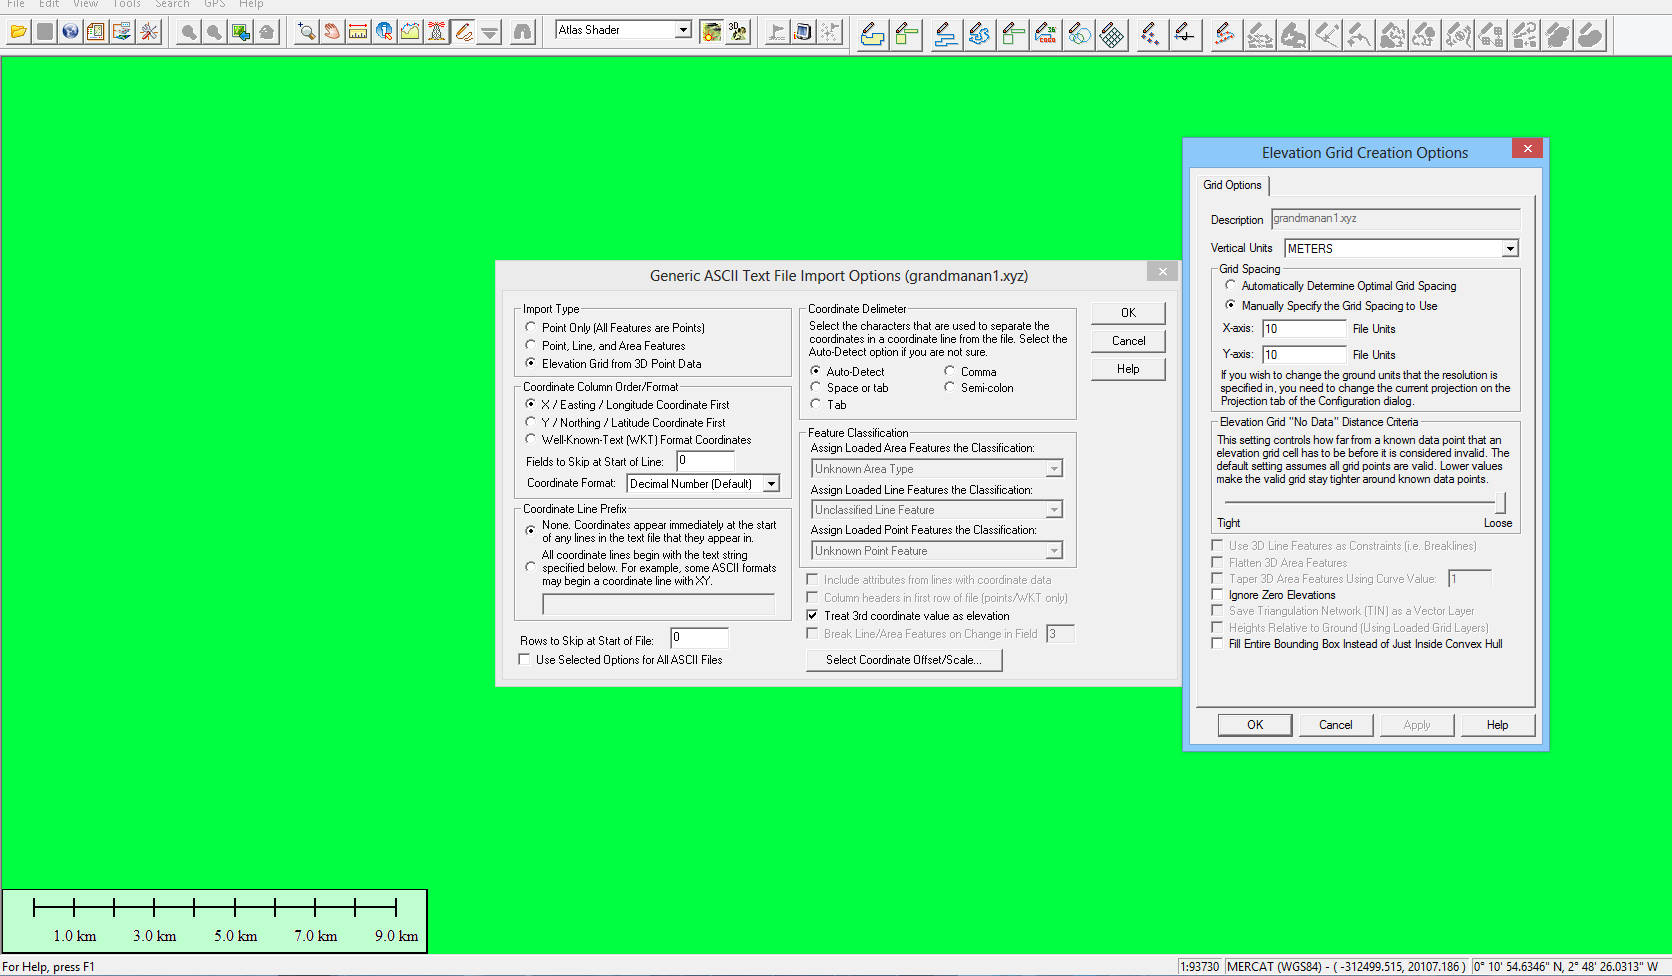Click the create grid feature icon
The image size is (1672, 976).
tap(1111, 35)
